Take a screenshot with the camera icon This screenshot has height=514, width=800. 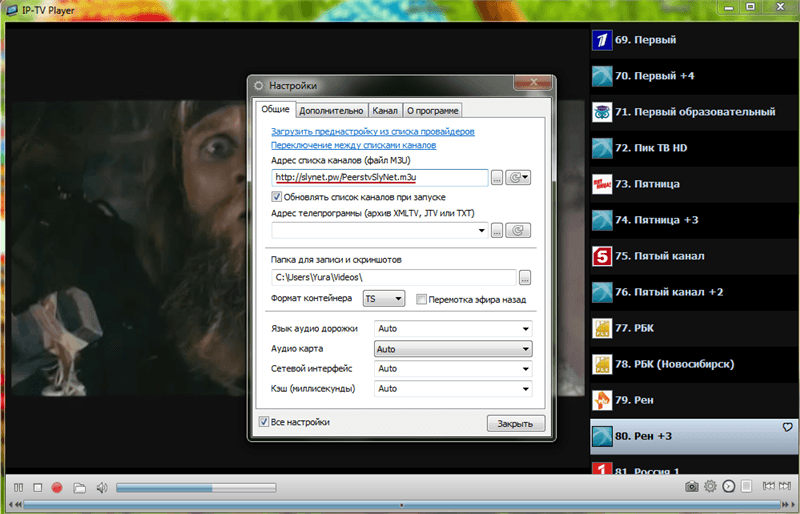pos(691,486)
